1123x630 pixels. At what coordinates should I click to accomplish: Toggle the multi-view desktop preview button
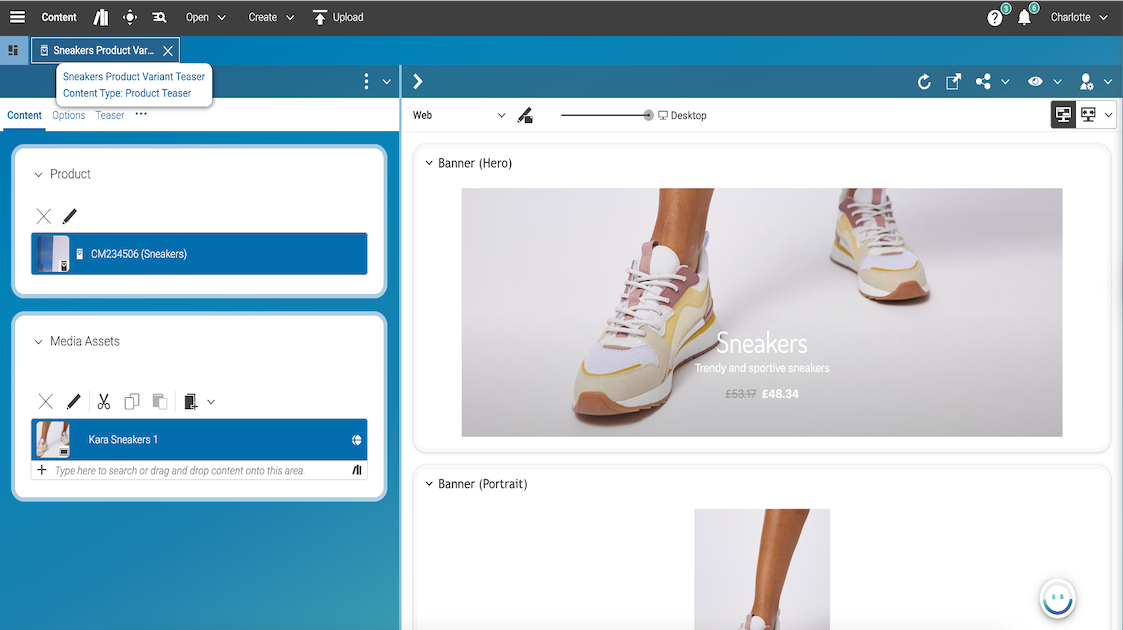(1089, 115)
